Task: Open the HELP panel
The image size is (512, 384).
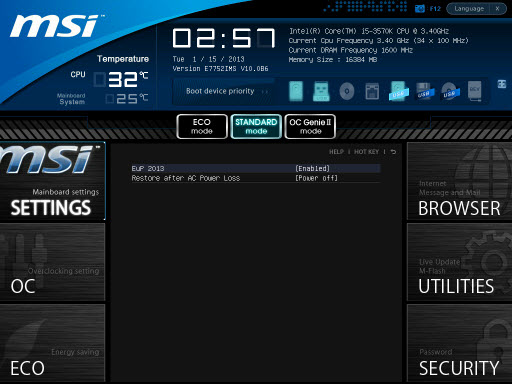Action: [x=336, y=152]
